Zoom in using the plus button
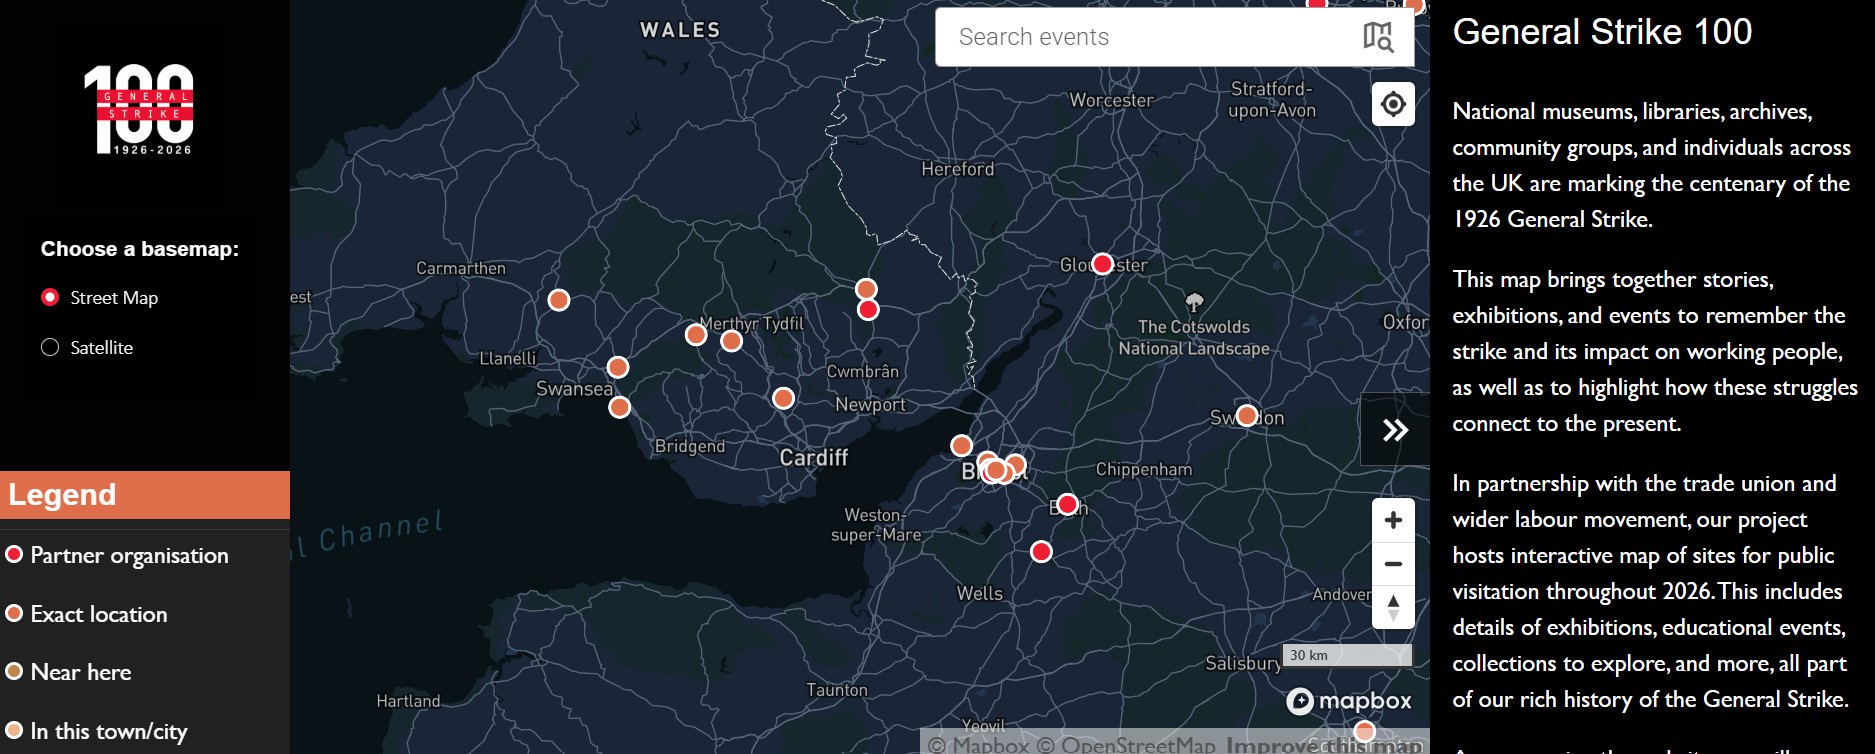 coord(1393,520)
